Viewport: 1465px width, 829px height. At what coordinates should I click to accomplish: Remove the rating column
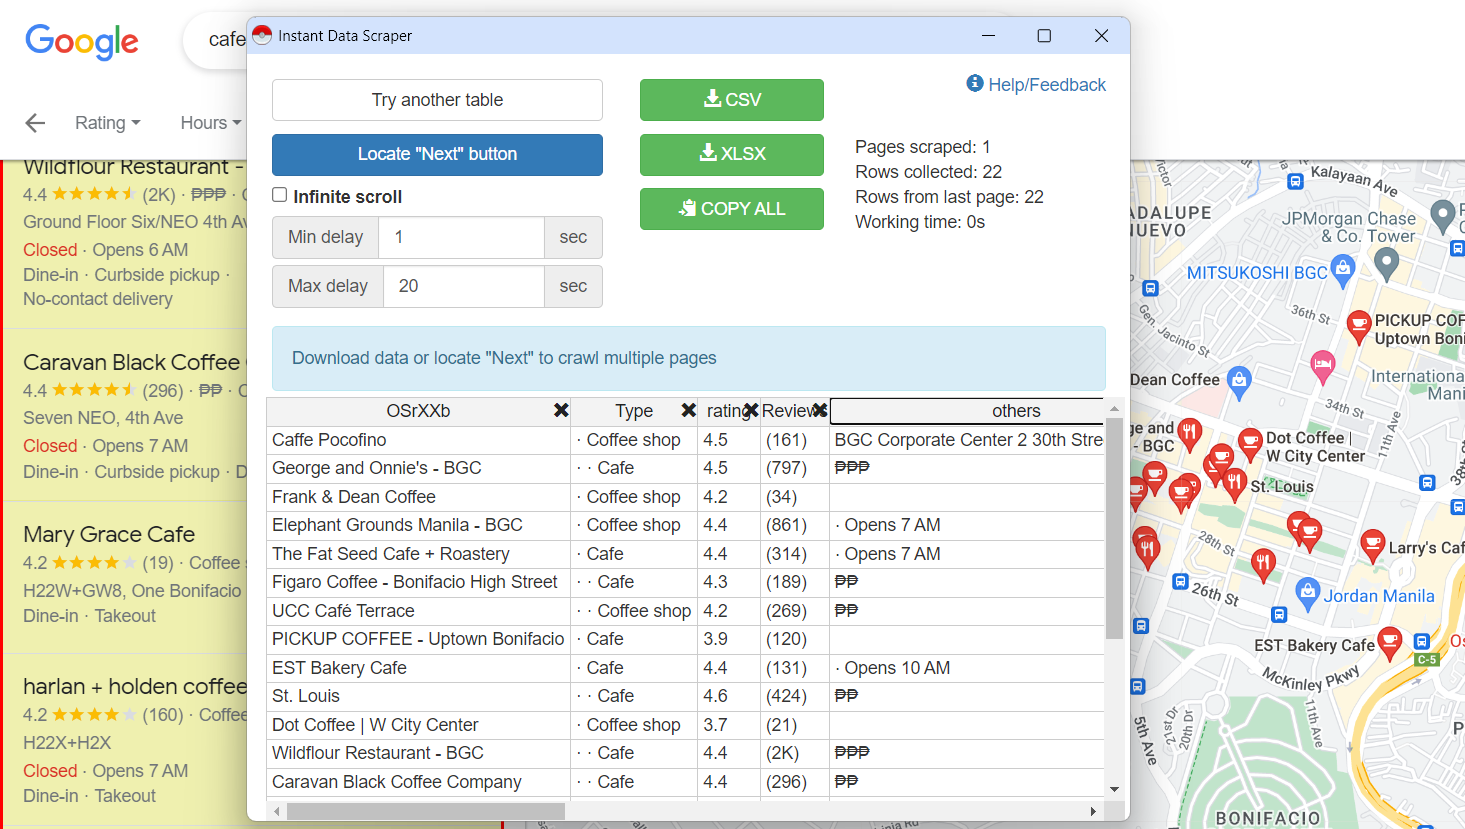751,410
